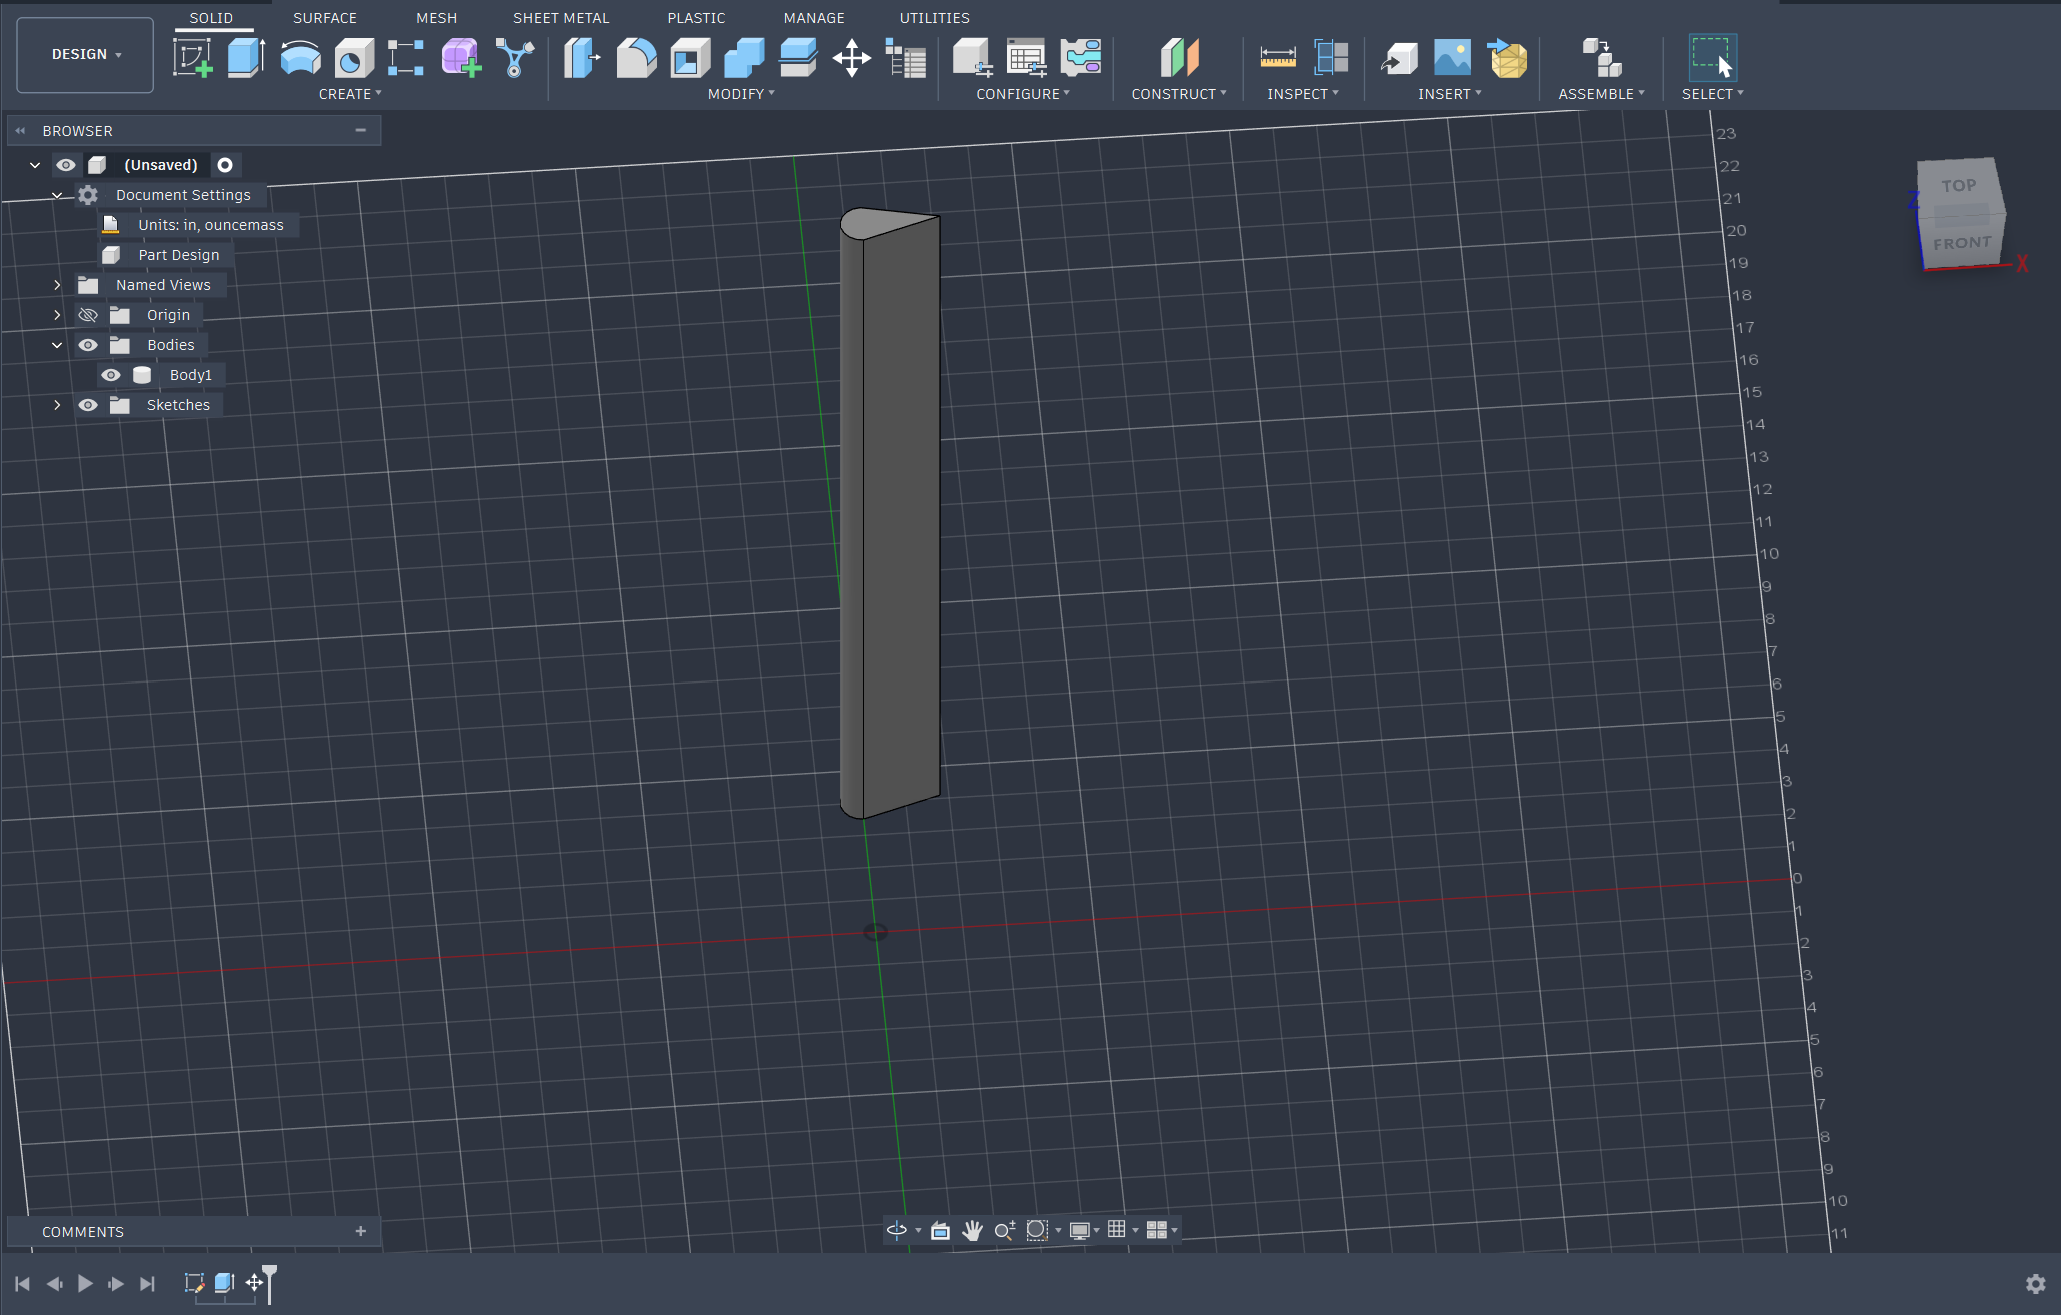Activate the Select tool

tap(1712, 58)
